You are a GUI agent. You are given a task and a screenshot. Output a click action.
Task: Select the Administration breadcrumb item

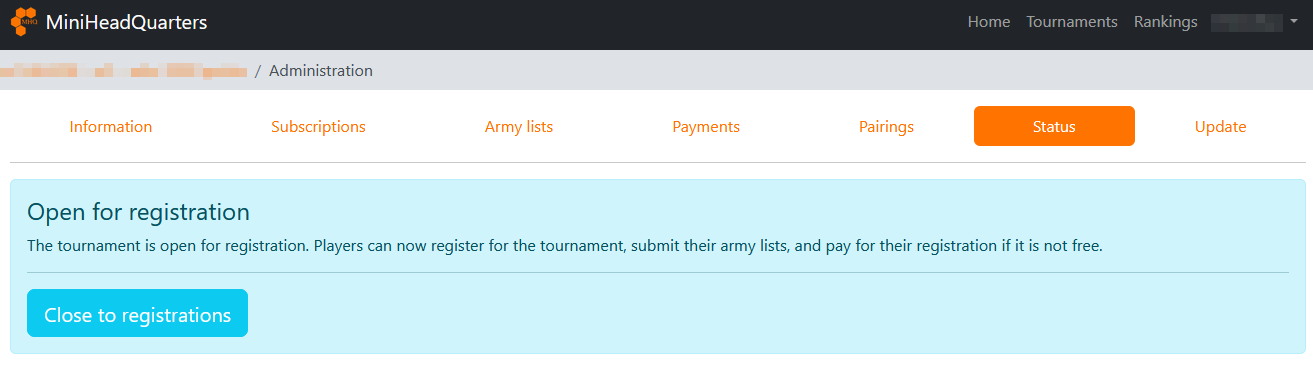click(321, 71)
